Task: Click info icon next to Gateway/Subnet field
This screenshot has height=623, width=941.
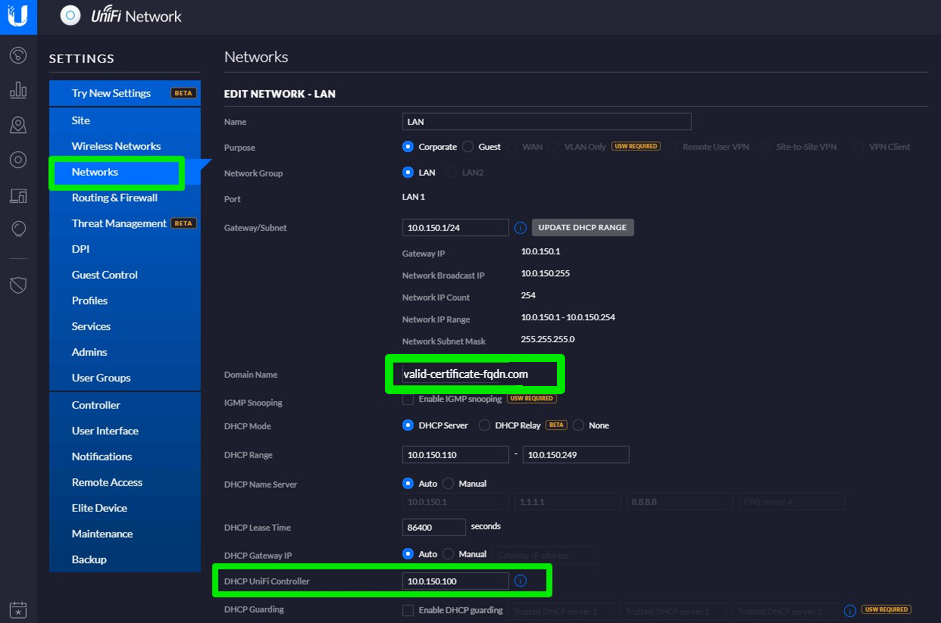Action: (x=520, y=228)
